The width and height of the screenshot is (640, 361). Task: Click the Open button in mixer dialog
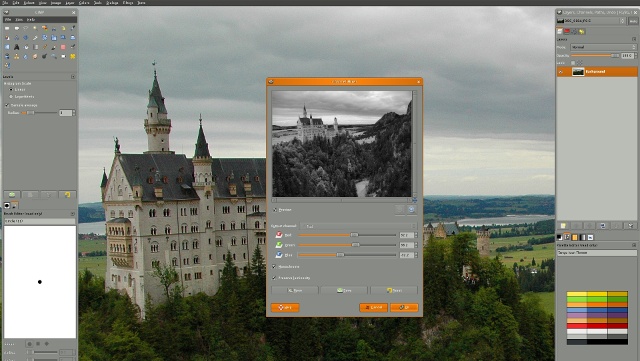tap(295, 290)
